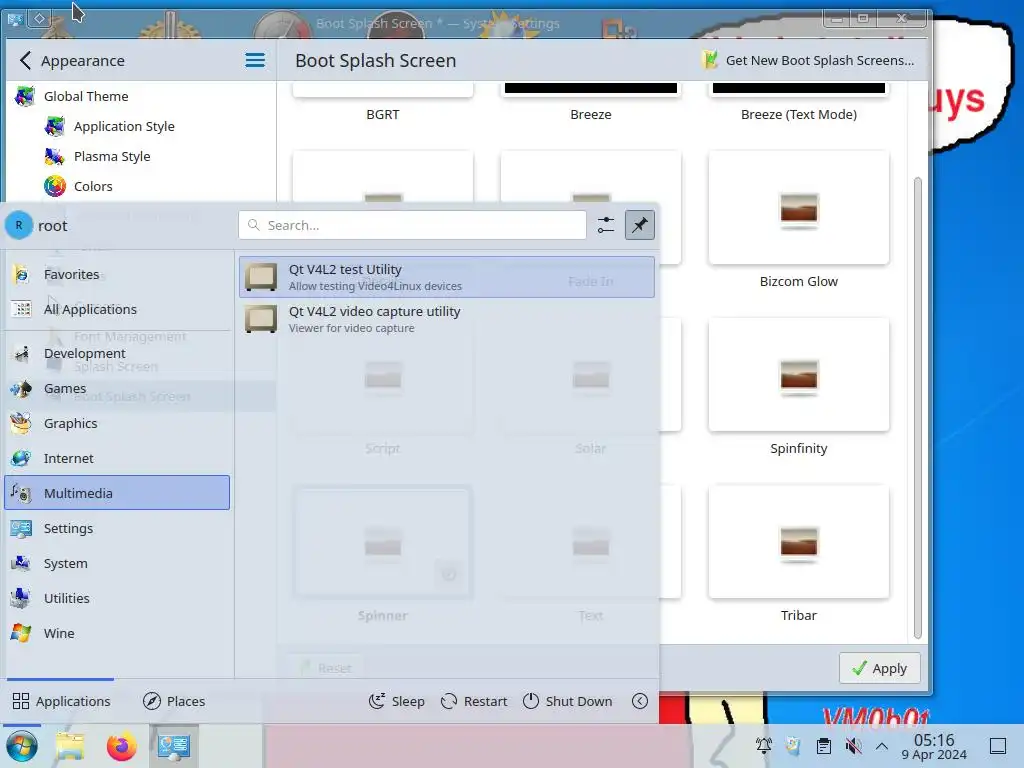Go back from Appearance
The width and height of the screenshot is (1024, 768).
click(25, 61)
